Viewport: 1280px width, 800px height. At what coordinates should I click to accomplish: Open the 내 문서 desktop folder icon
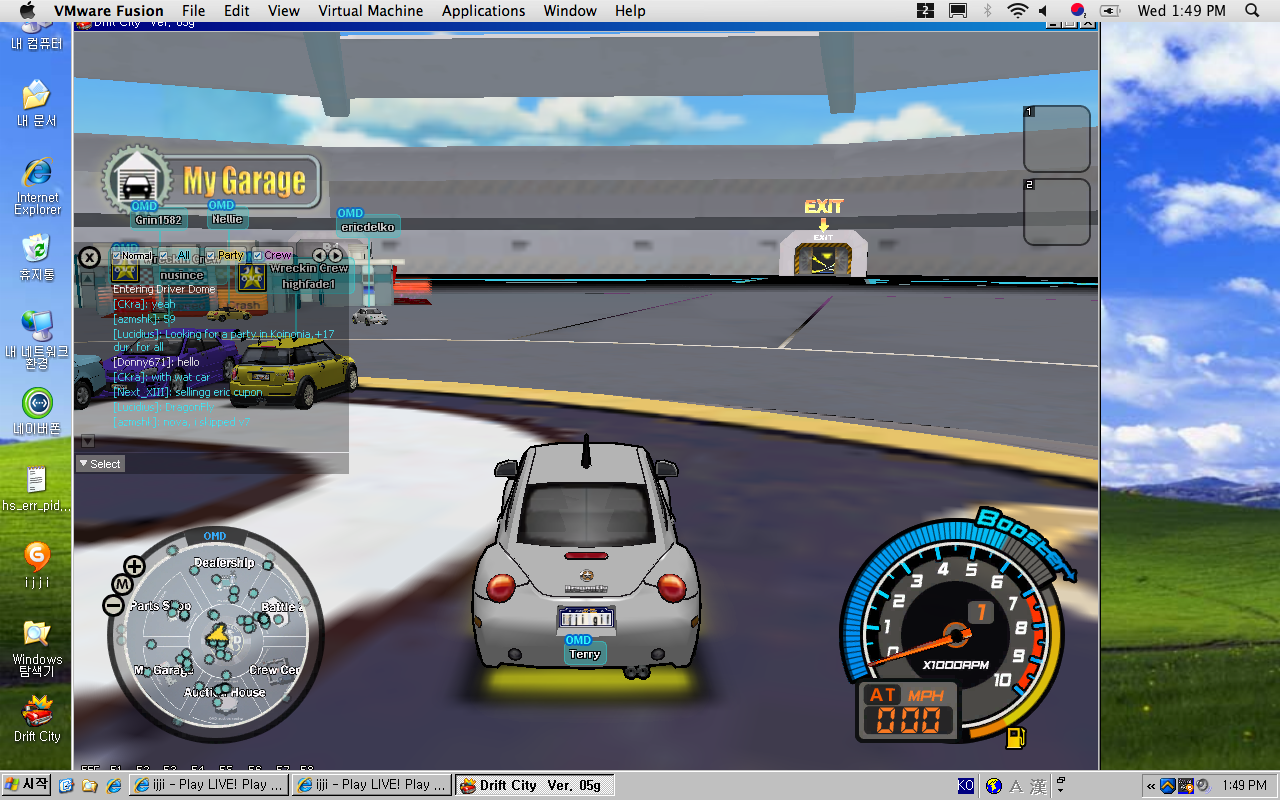click(37, 103)
